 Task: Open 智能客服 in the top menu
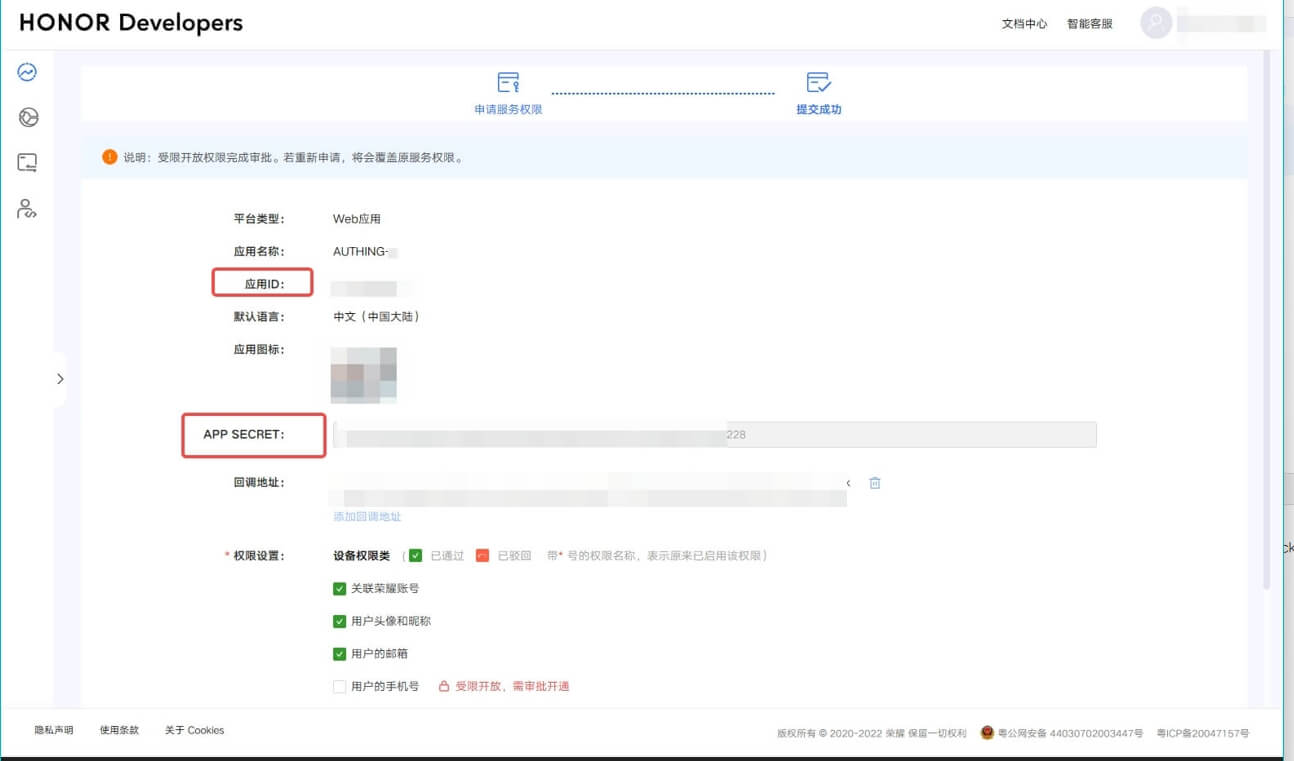pyautogui.click(x=1089, y=24)
